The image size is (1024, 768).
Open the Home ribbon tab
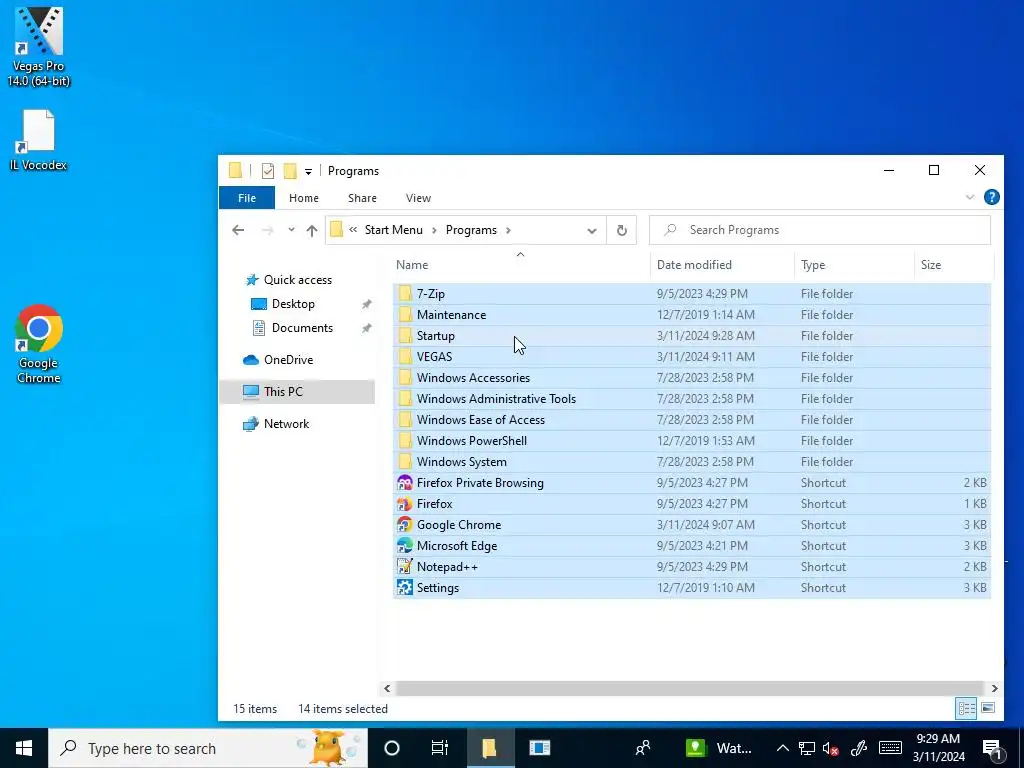[304, 198]
